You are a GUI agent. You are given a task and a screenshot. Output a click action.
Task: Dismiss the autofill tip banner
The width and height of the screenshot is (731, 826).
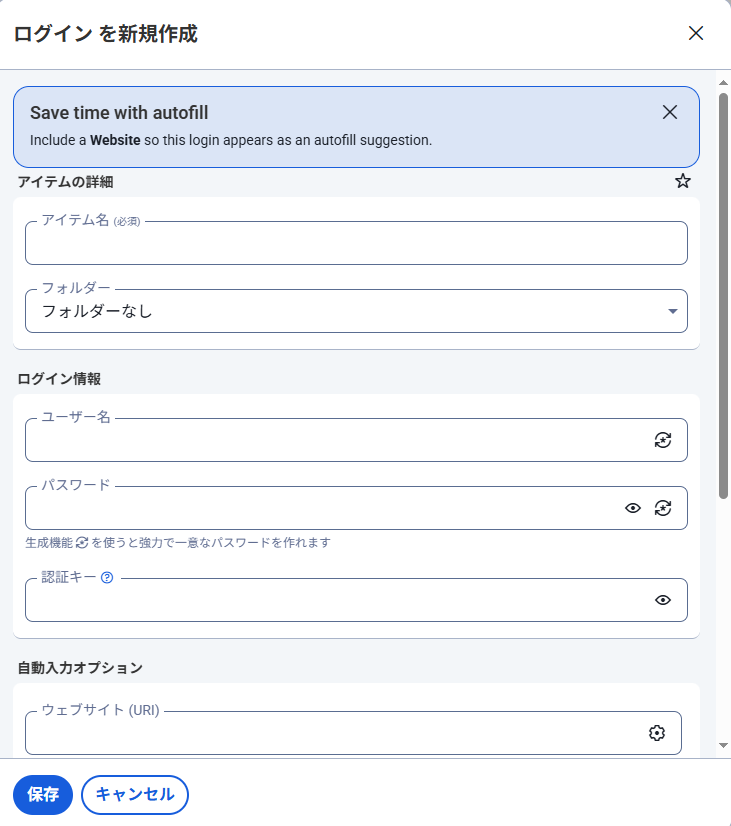click(670, 112)
